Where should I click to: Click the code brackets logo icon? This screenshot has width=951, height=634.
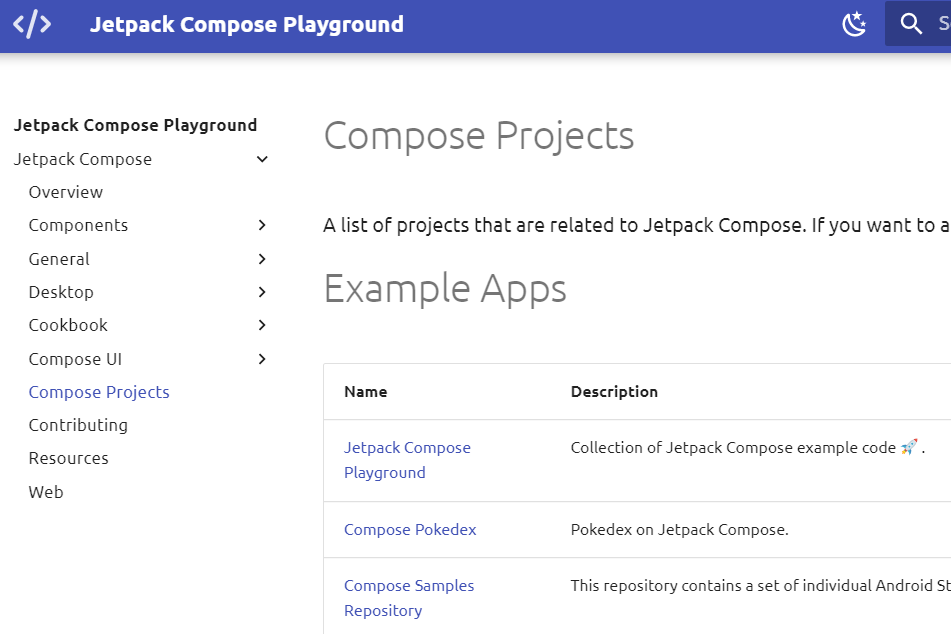32,24
